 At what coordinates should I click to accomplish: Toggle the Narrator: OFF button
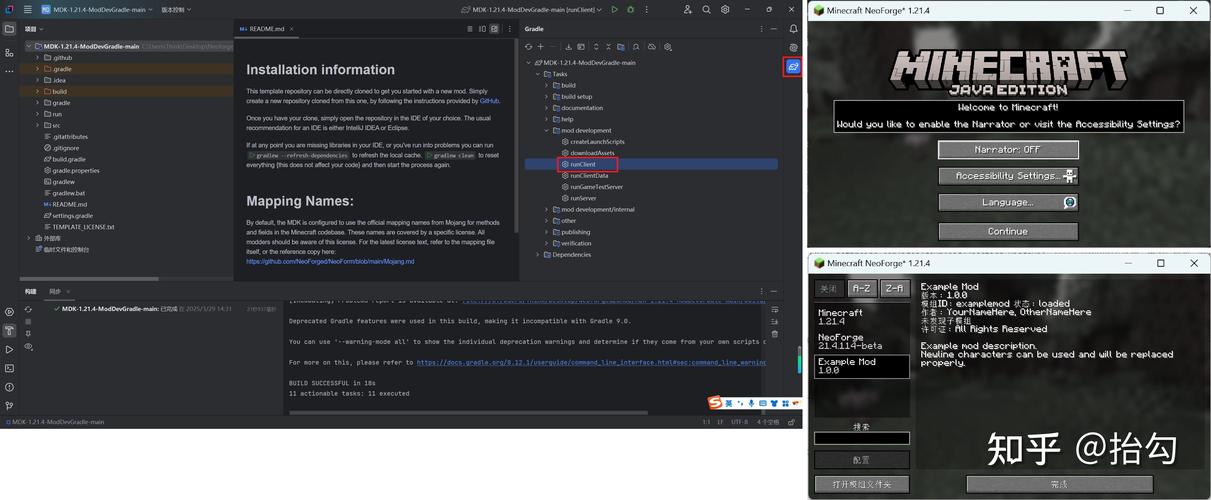(1008, 150)
